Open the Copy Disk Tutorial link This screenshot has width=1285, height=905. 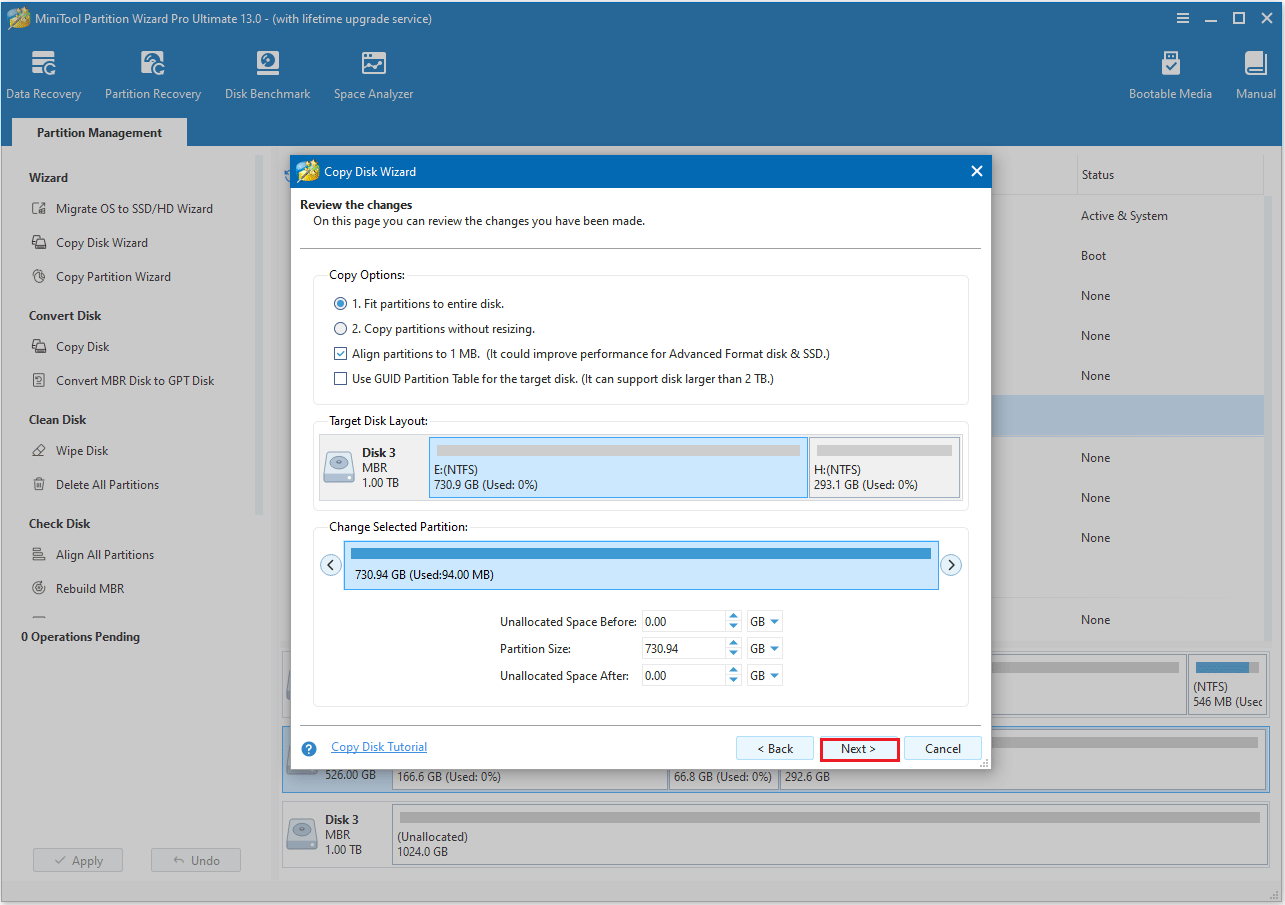[379, 746]
